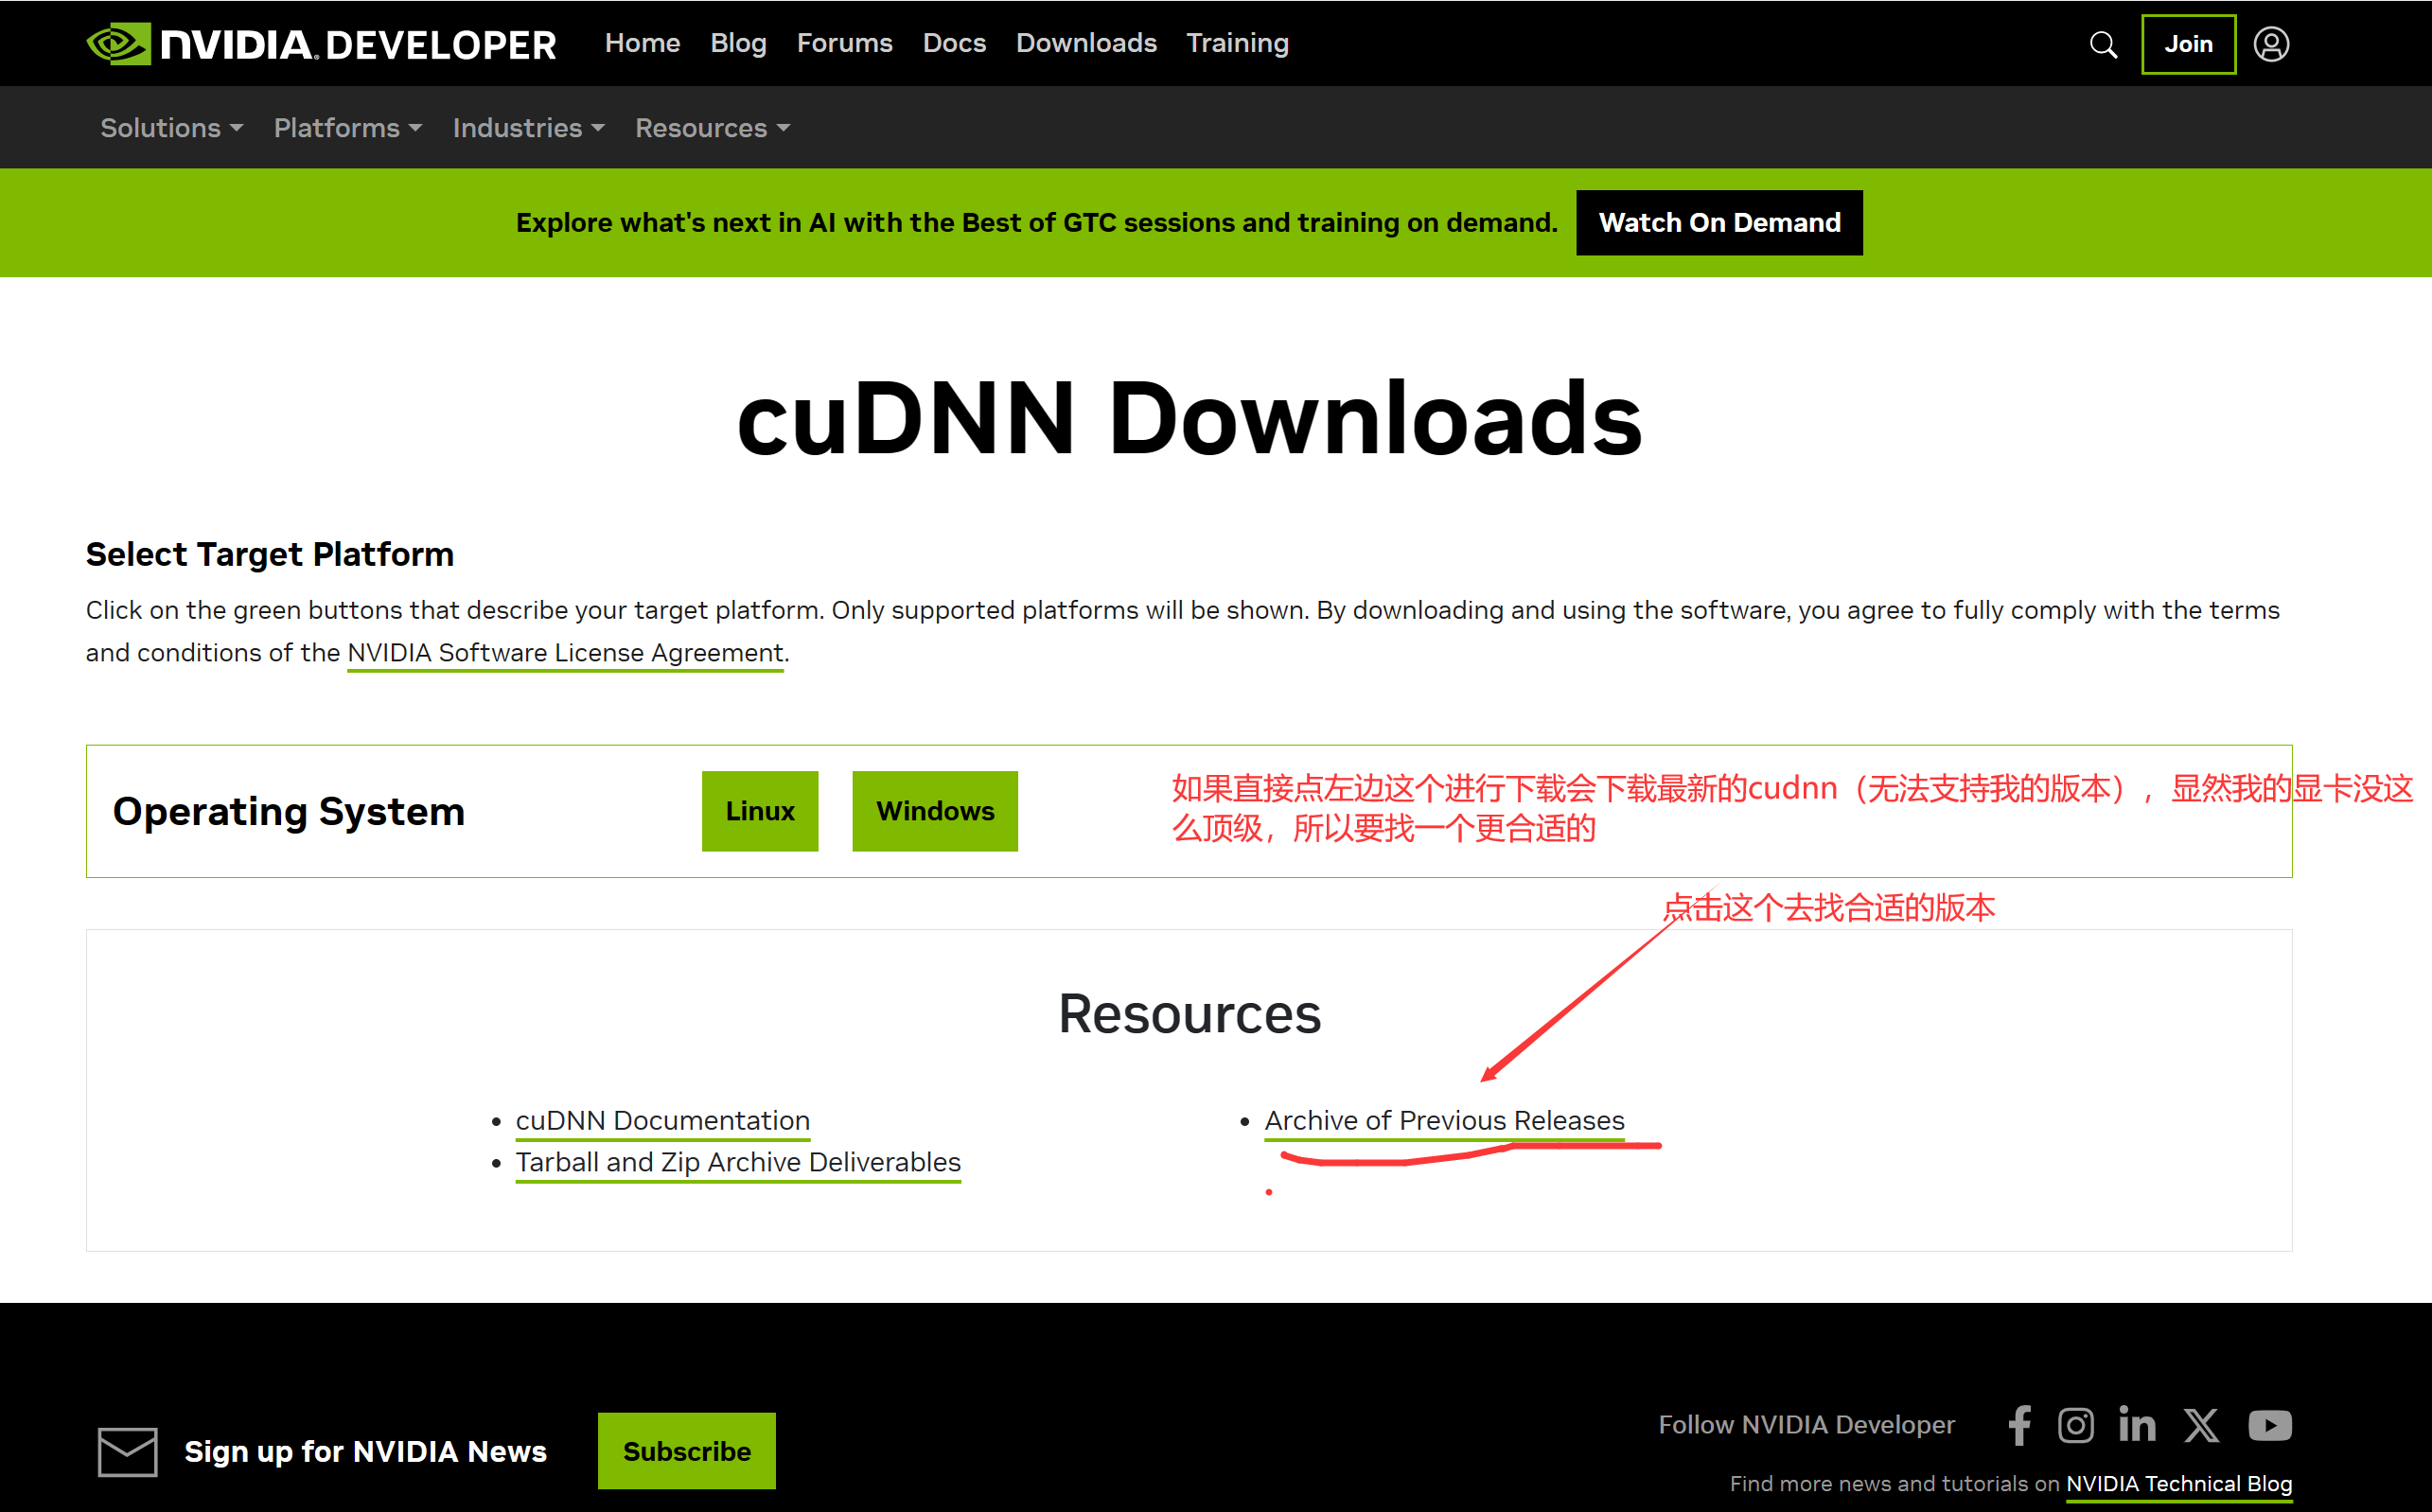Expand the Platforms dropdown menu
This screenshot has height=1512, width=2432.
coord(348,128)
